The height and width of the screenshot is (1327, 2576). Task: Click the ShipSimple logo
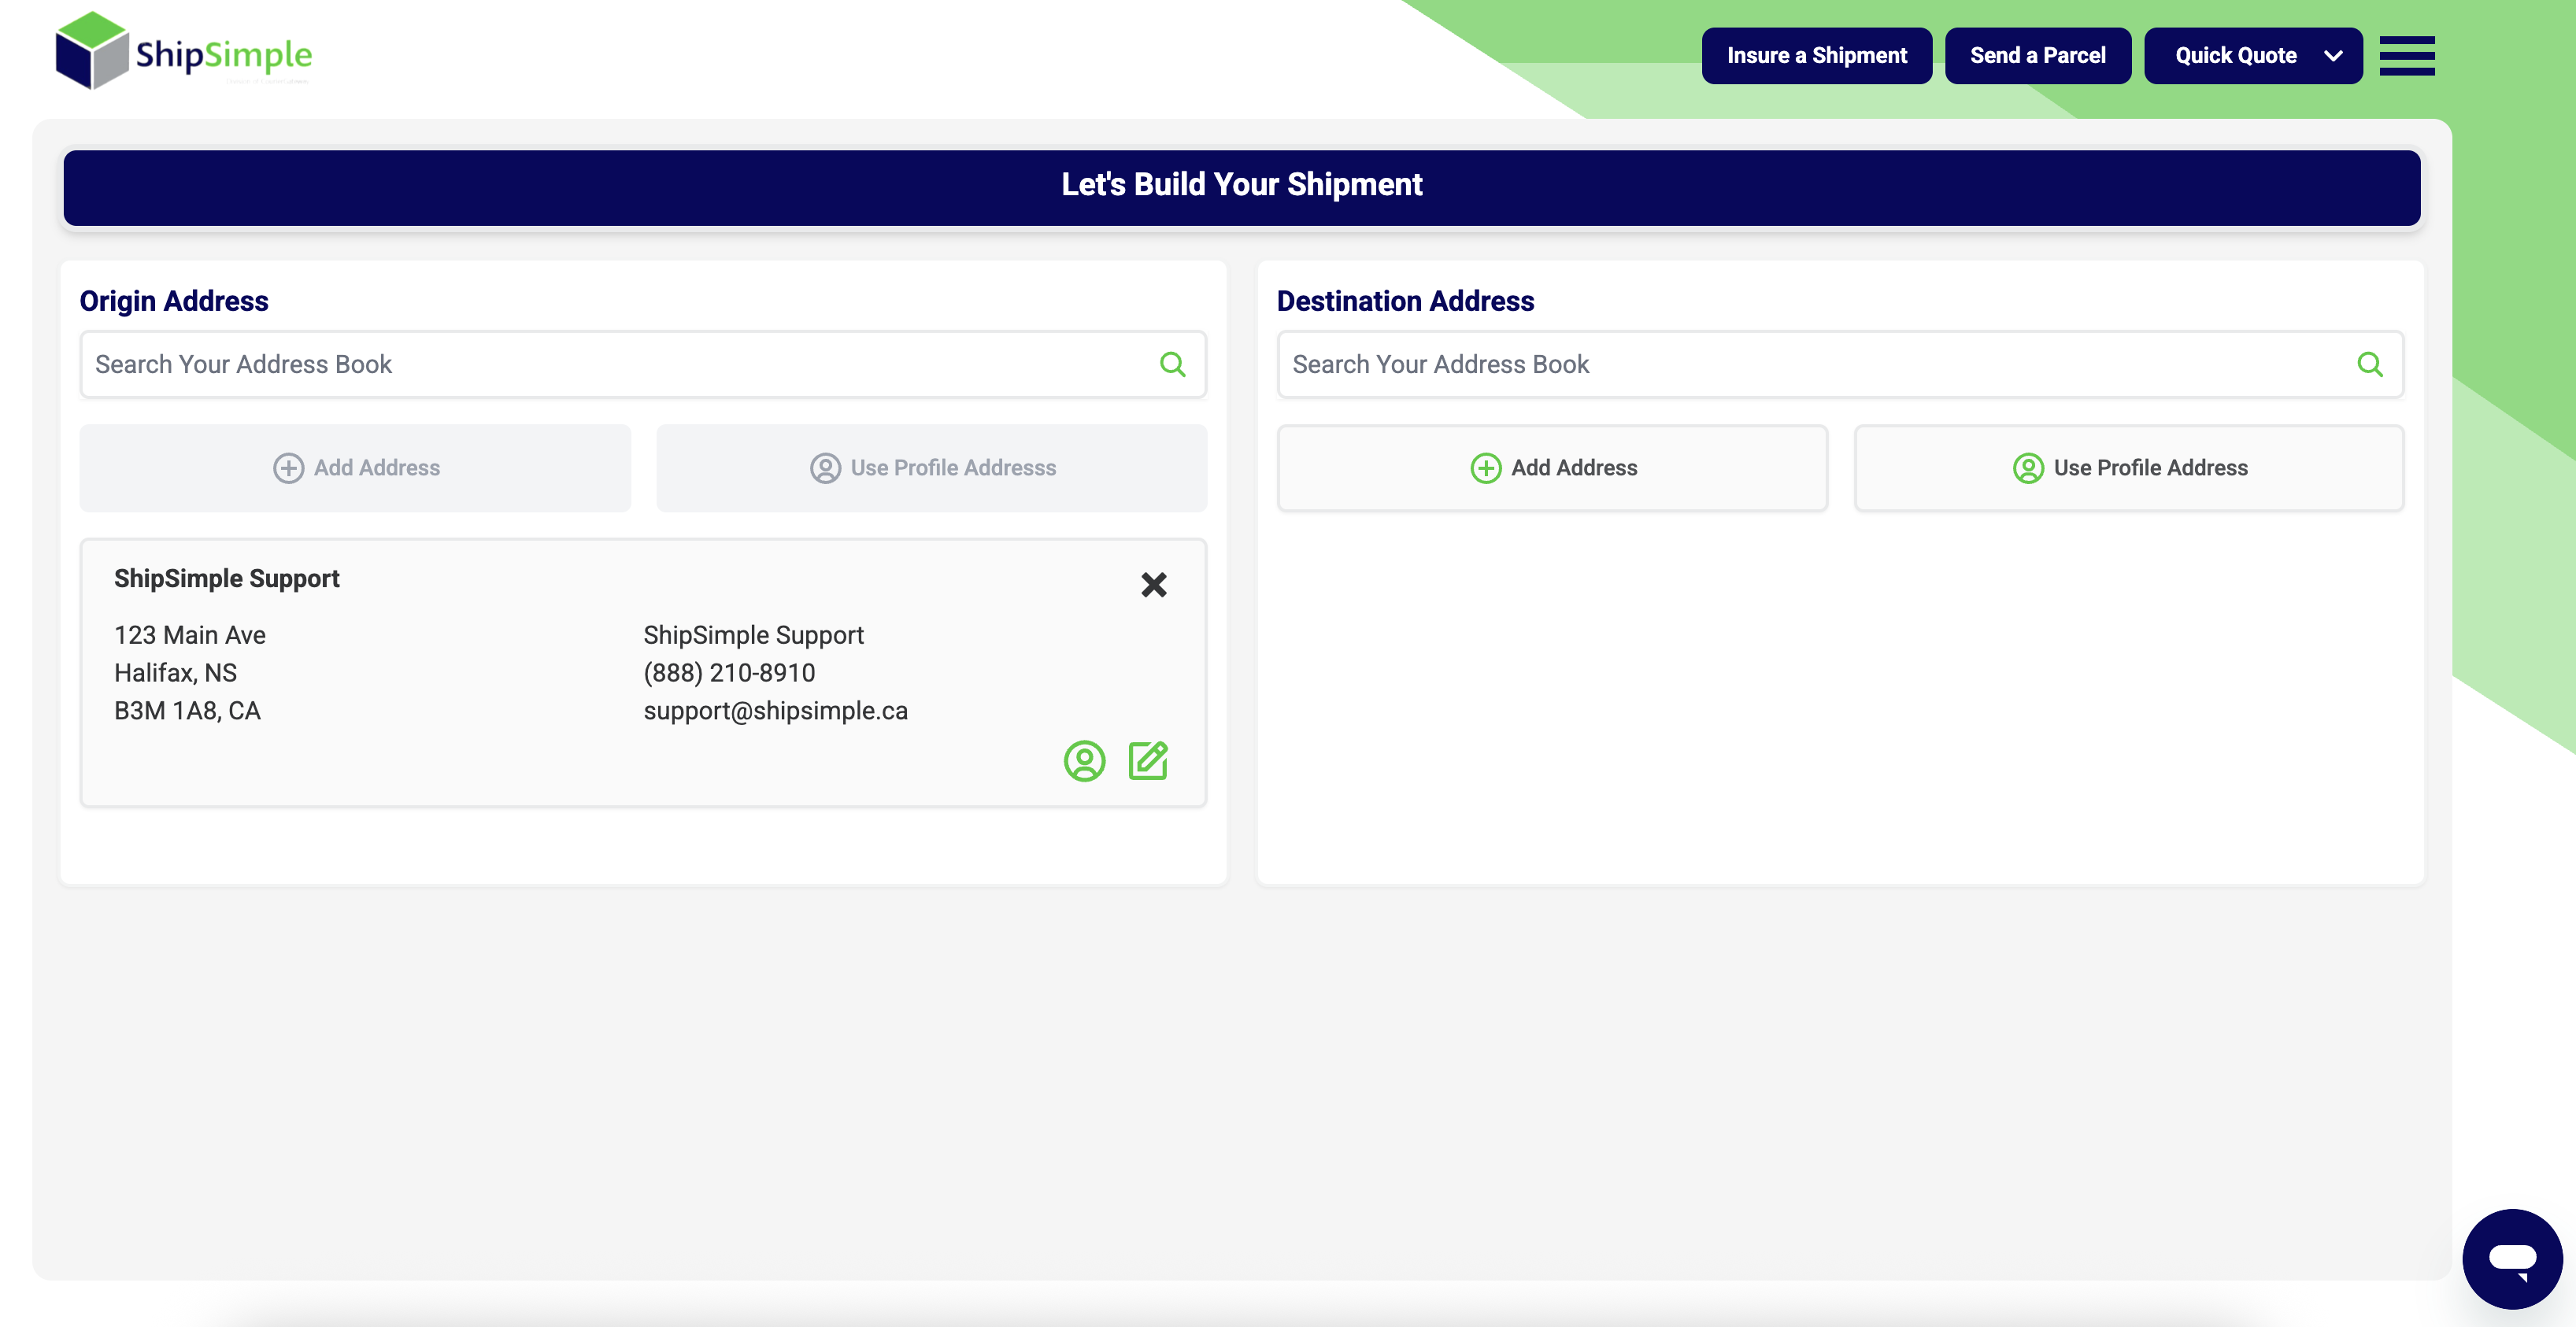click(x=184, y=52)
